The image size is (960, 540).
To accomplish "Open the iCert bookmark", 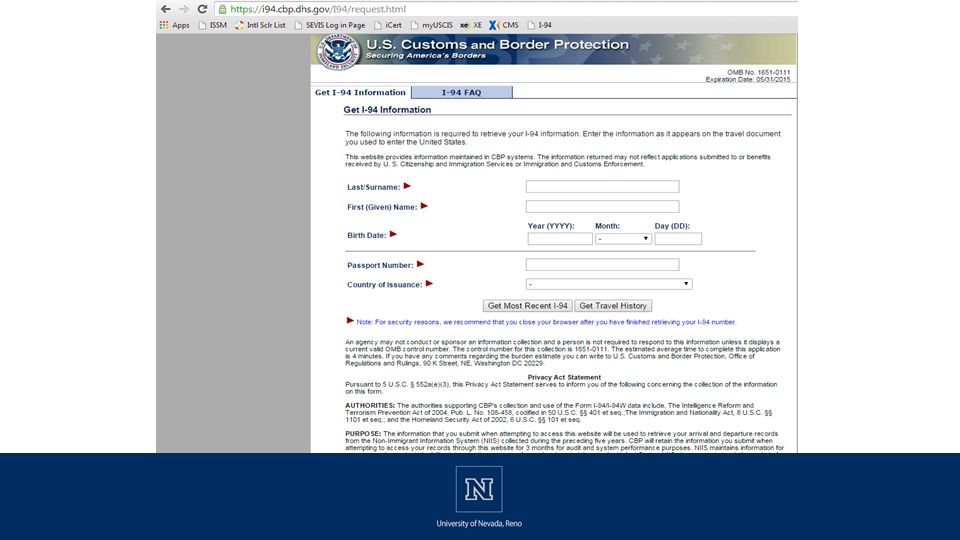I will 388,25.
